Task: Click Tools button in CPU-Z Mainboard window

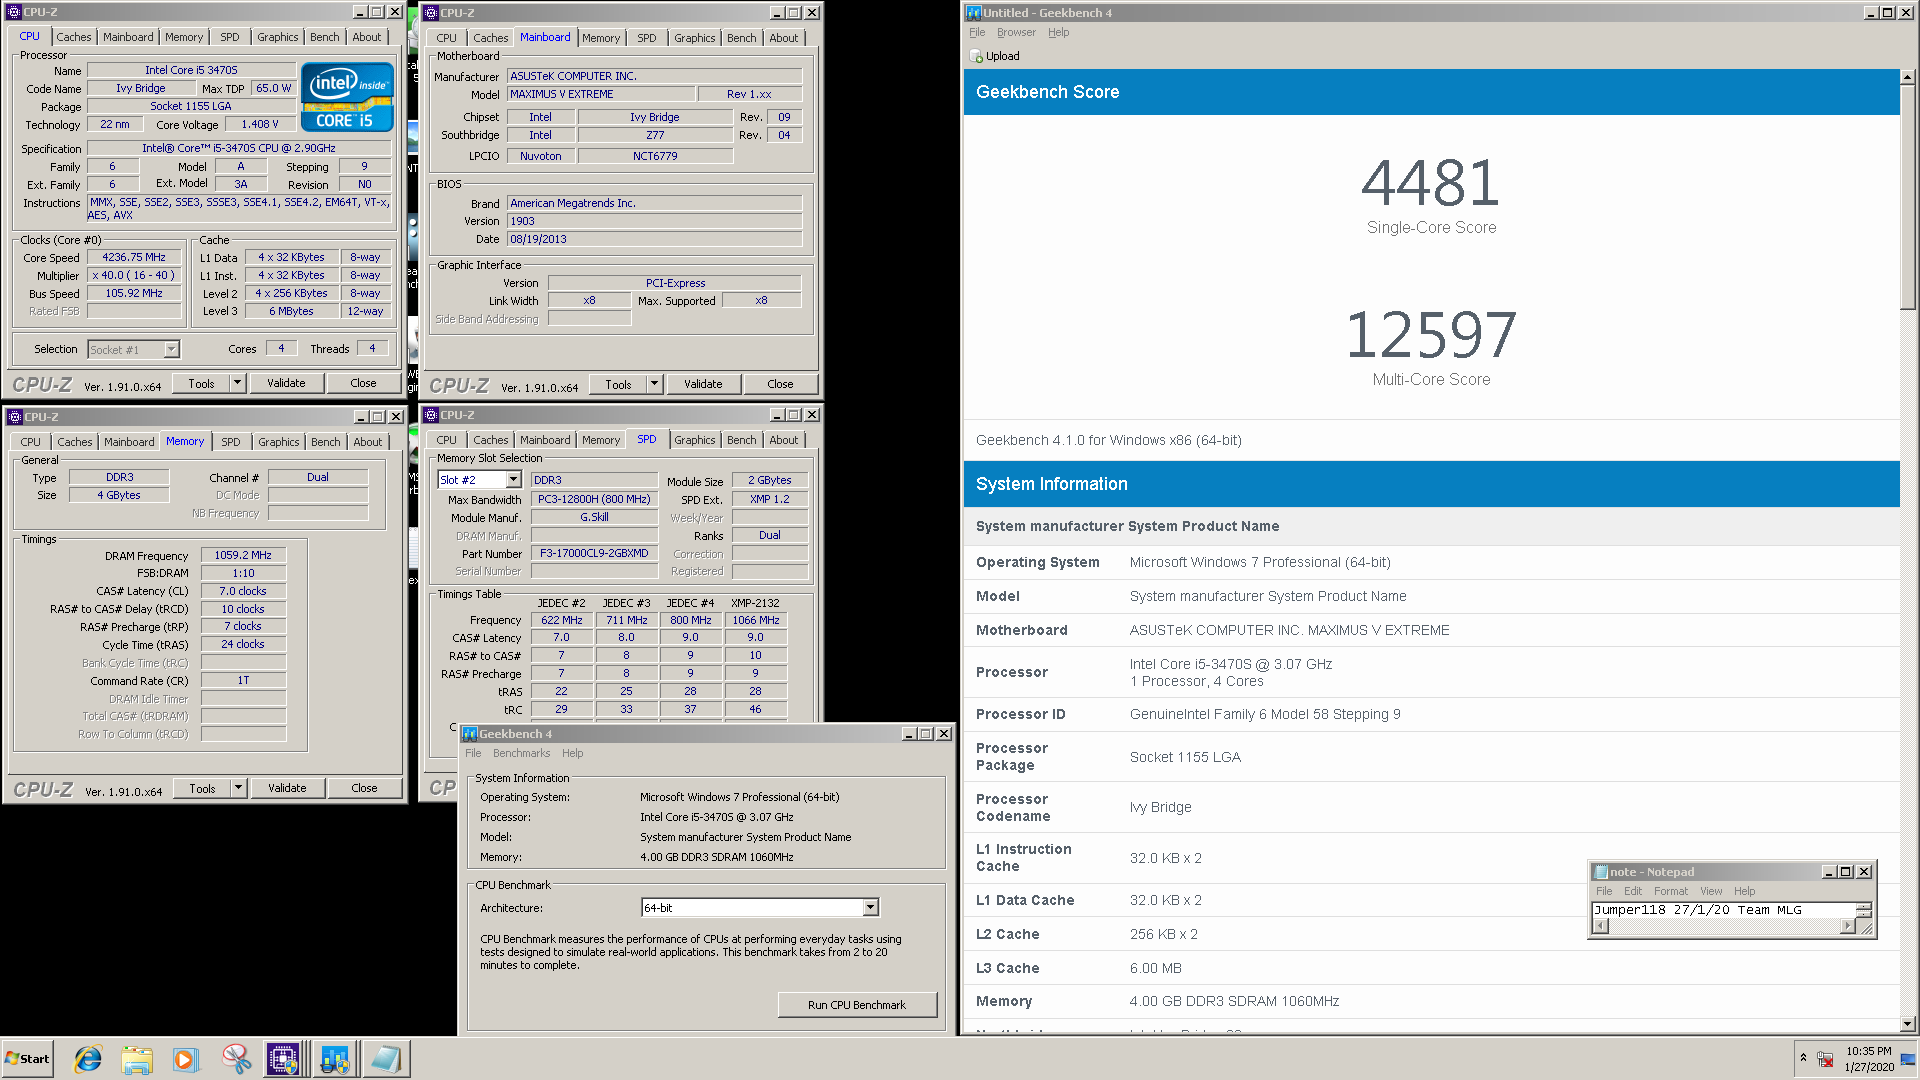Action: point(618,384)
